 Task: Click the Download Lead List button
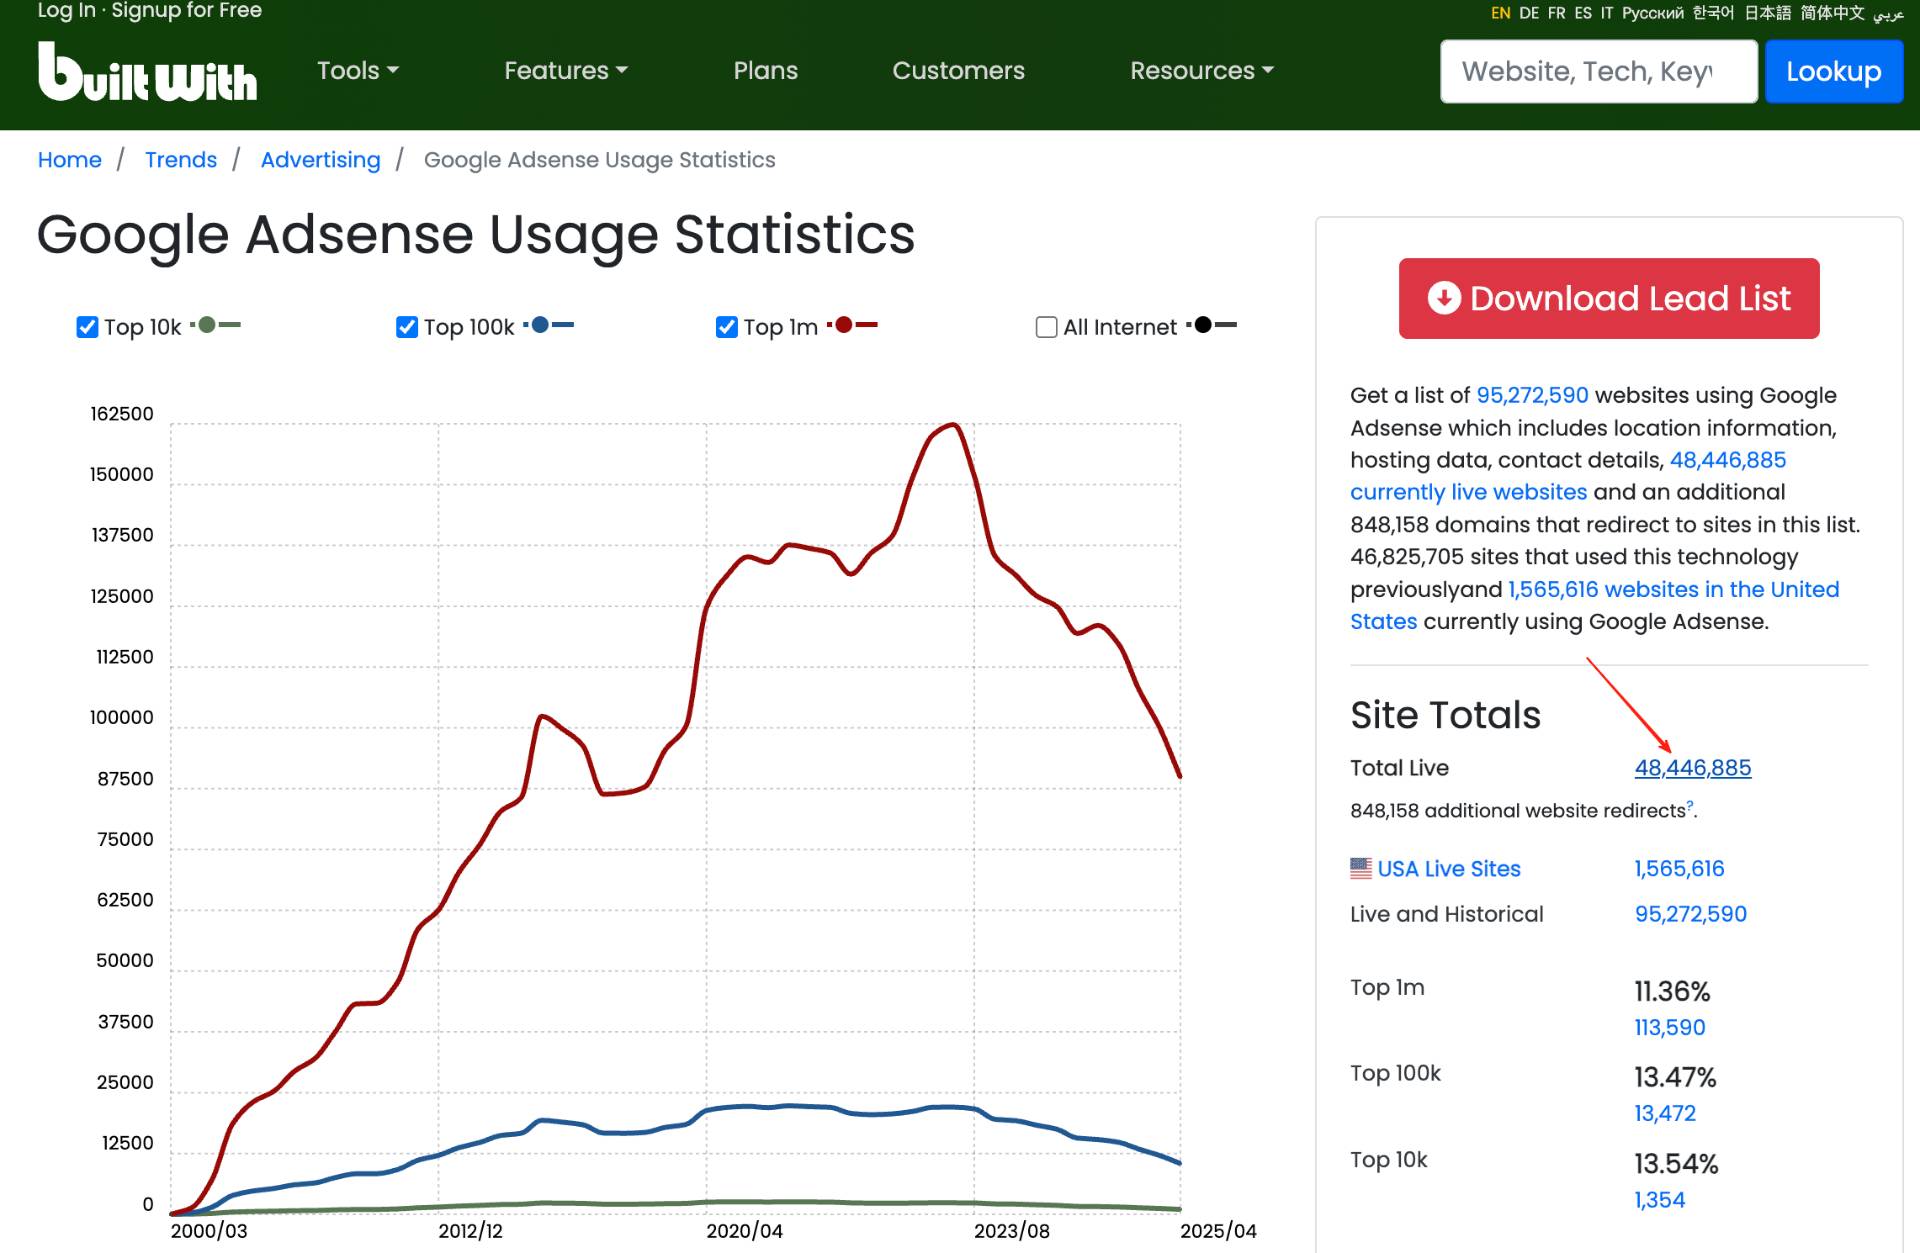coord(1609,298)
